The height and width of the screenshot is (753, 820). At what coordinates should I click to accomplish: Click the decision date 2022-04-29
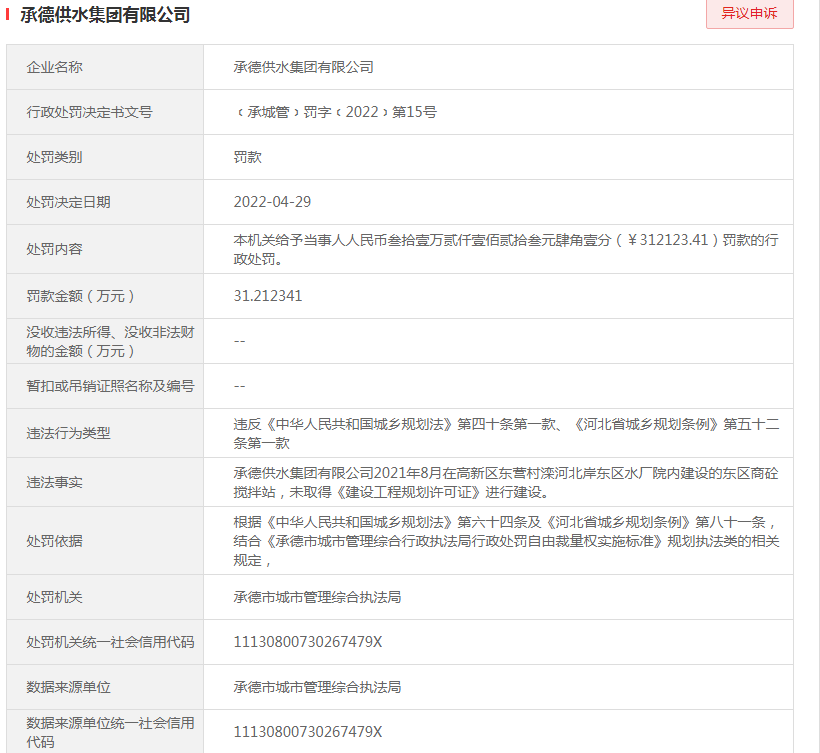coord(272,202)
